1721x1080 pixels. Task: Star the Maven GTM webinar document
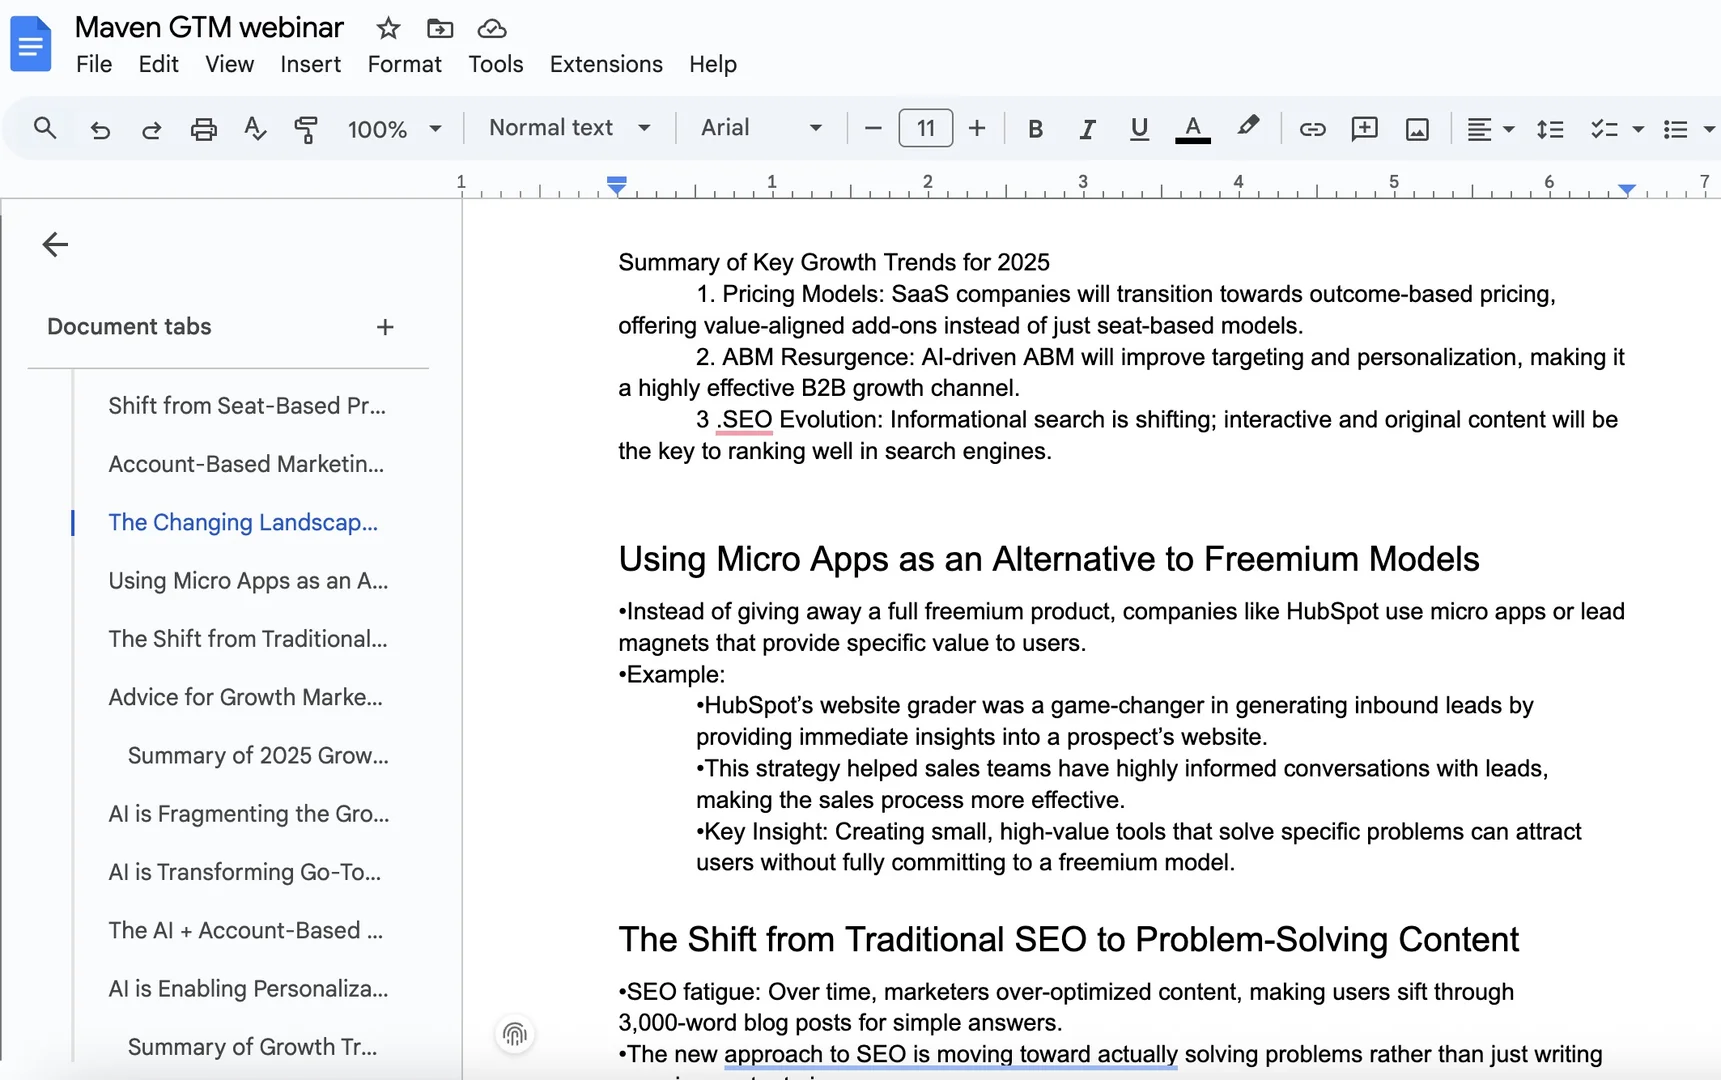[388, 28]
